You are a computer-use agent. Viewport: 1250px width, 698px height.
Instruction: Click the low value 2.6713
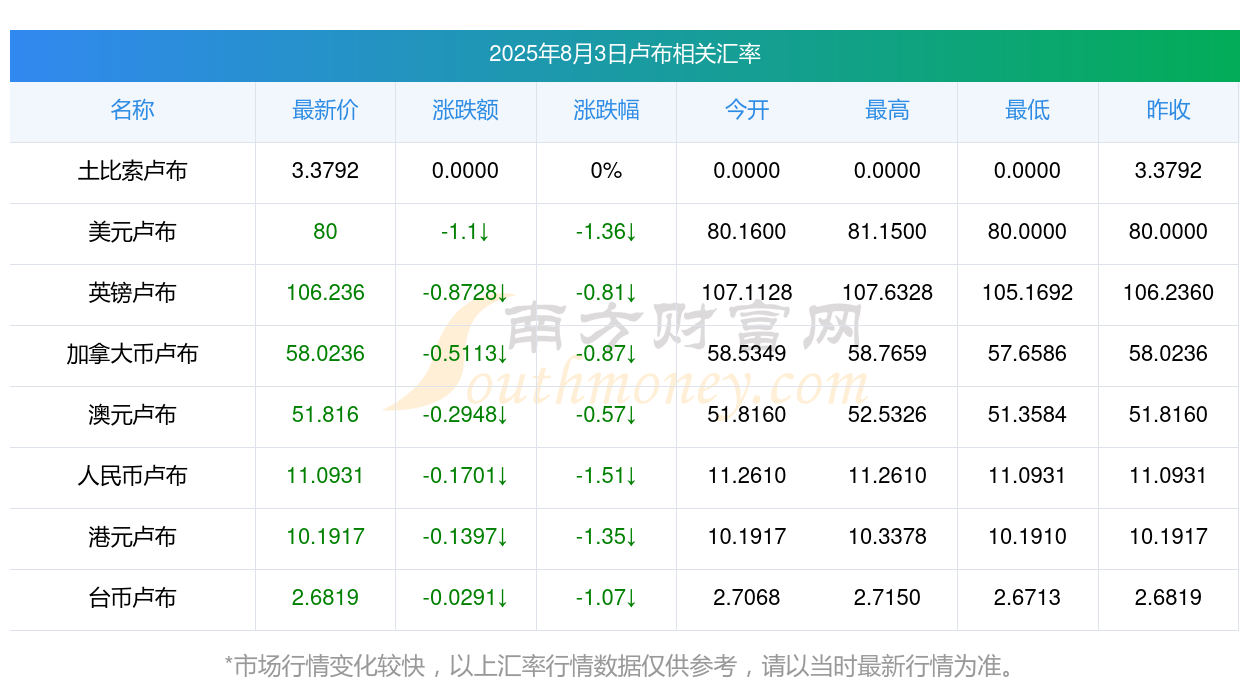coord(1028,598)
